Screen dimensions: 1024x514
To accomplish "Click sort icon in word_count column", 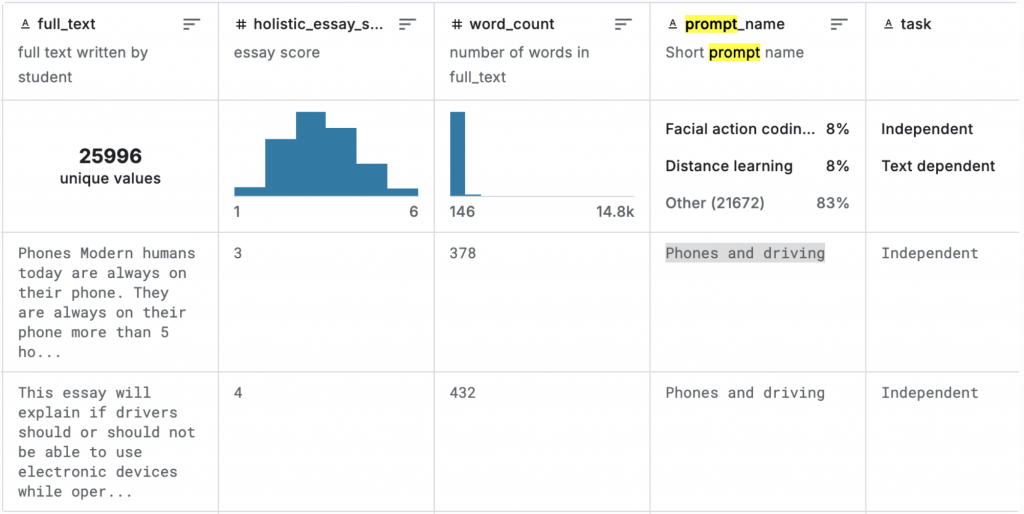I will (624, 24).
